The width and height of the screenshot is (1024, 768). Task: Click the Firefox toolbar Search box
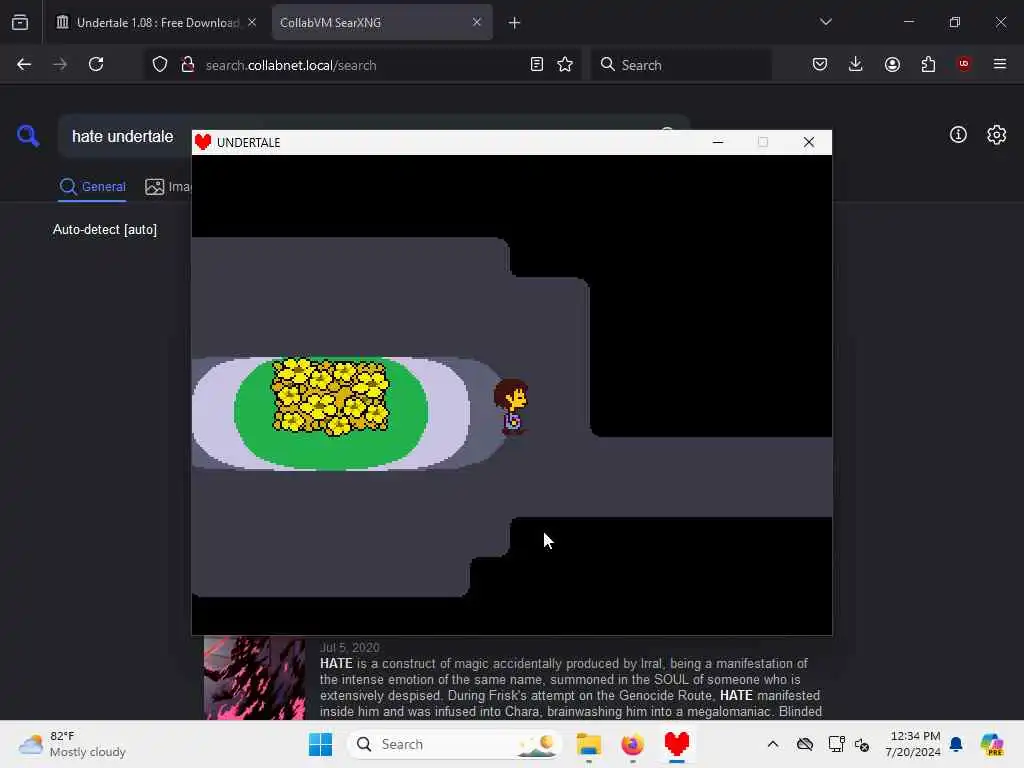coord(681,65)
